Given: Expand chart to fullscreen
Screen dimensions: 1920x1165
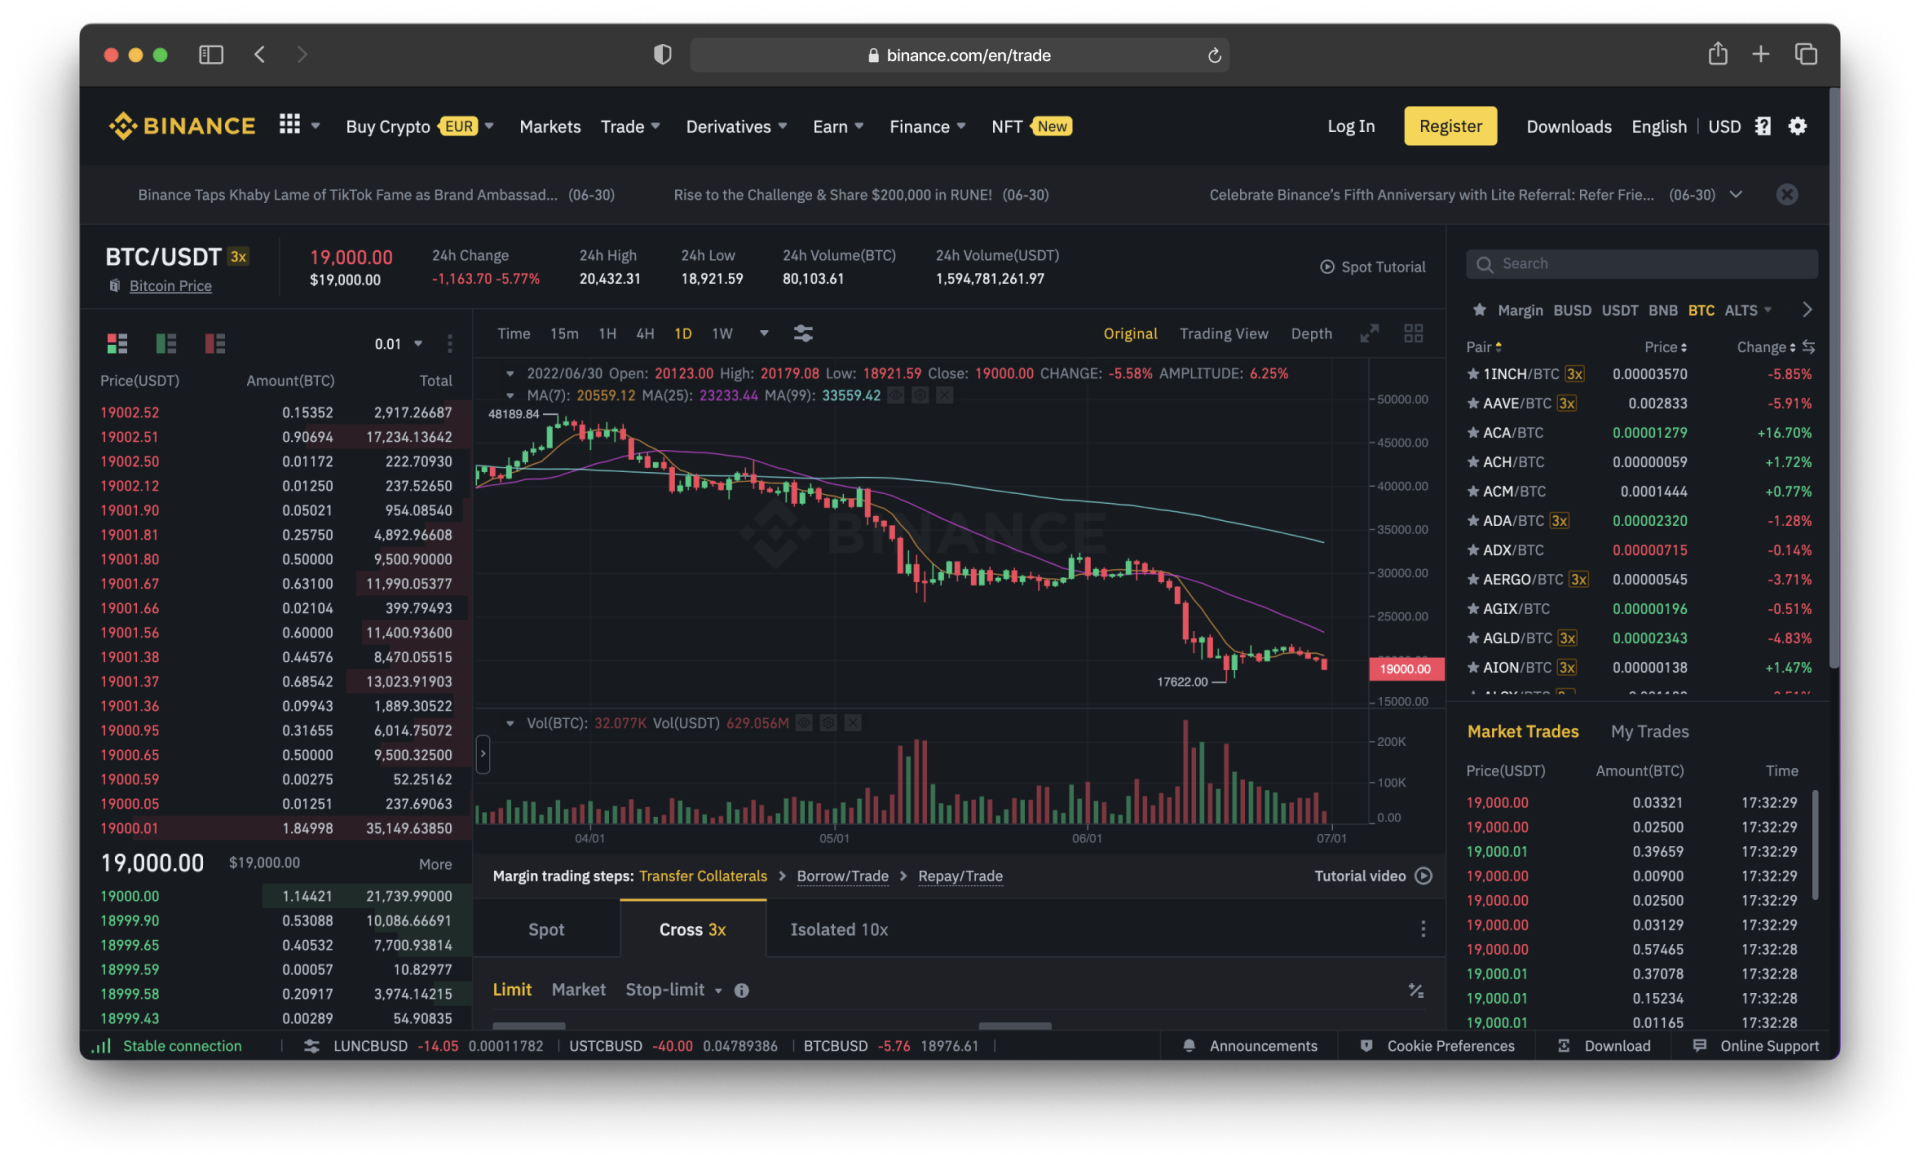Looking at the screenshot, I should (x=1369, y=334).
